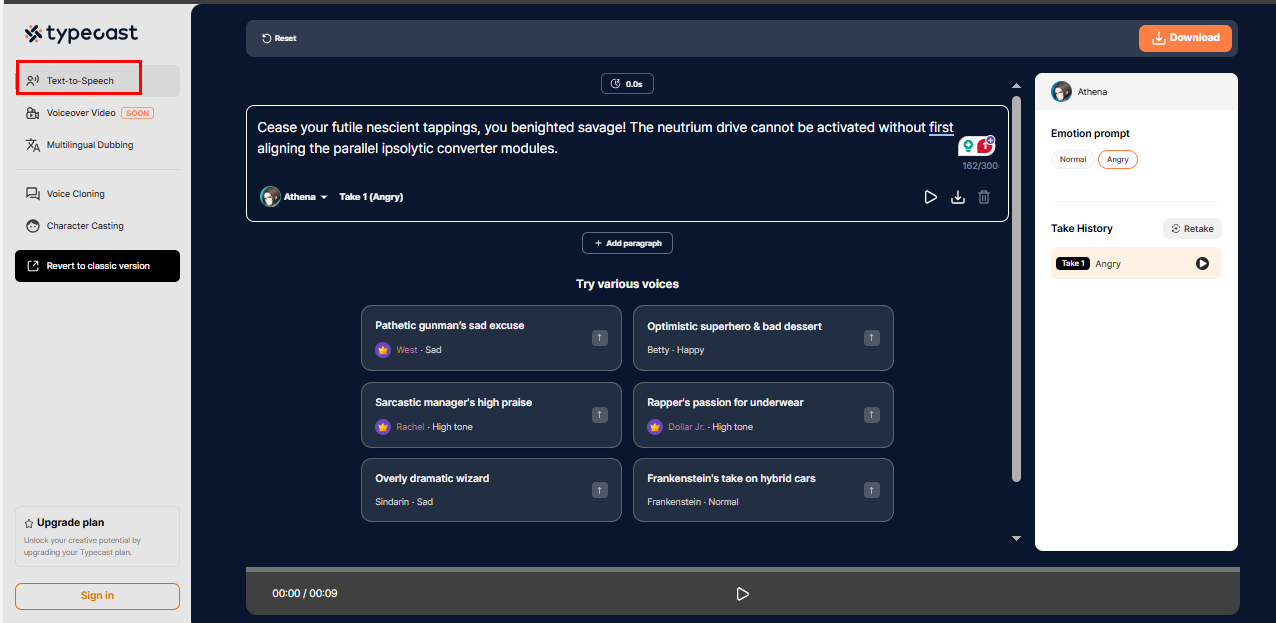1276x623 pixels.
Task: Apply arrow icon on Overly dramatic wizard card
Action: pos(600,490)
